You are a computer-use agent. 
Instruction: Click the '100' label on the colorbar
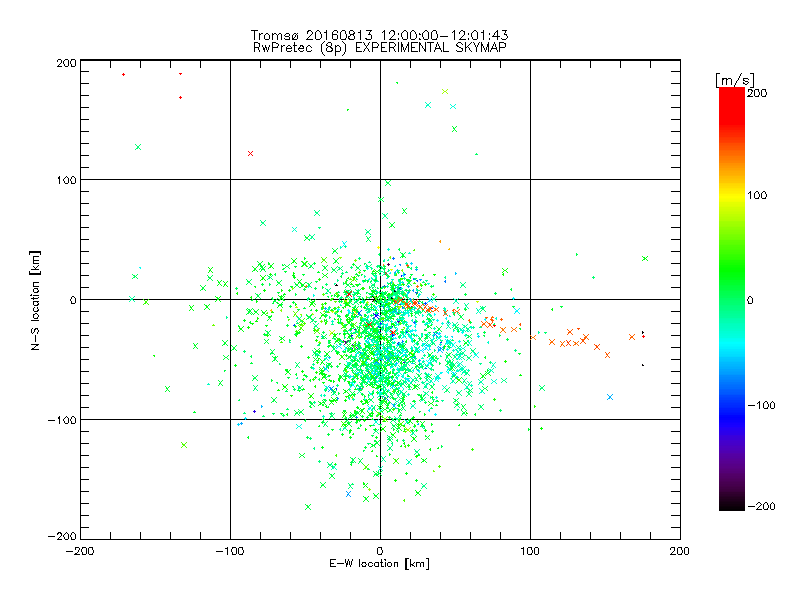[757, 195]
